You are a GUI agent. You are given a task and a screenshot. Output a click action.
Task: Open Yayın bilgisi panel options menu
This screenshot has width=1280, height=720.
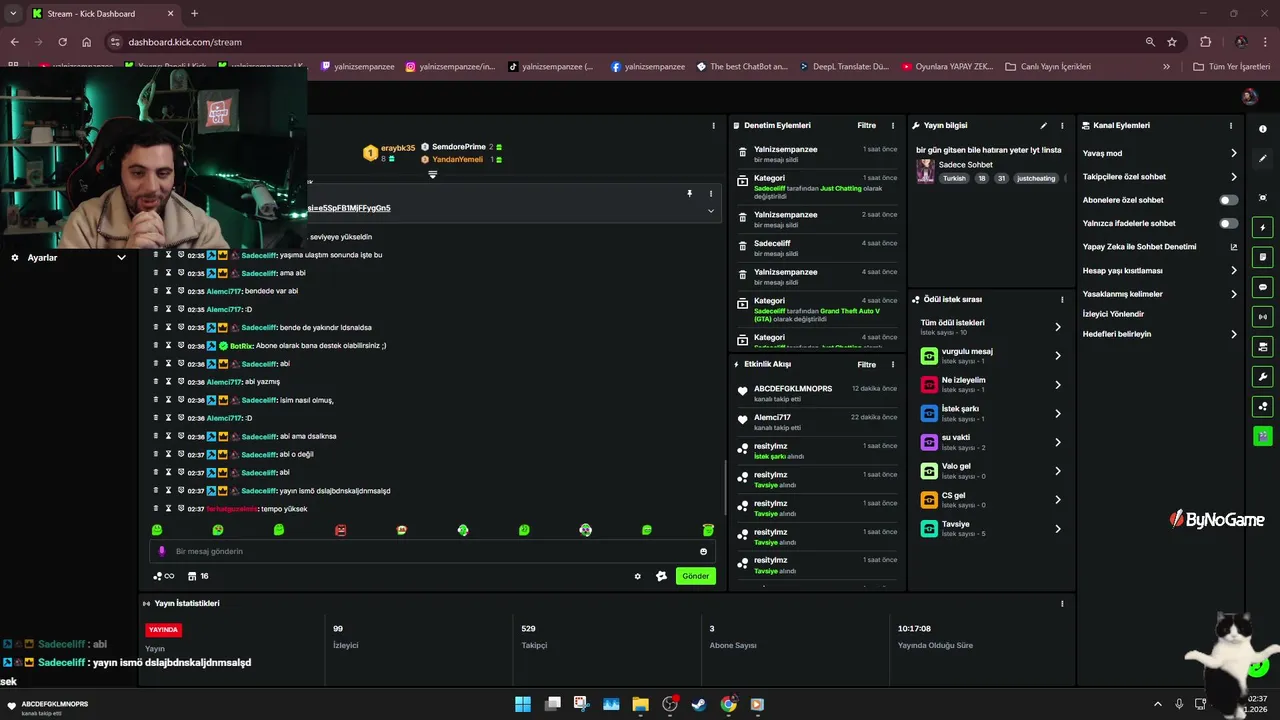tap(1062, 126)
